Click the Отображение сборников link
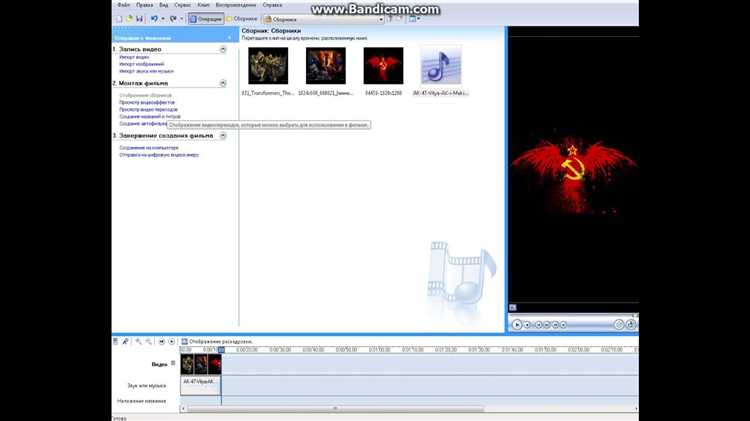The image size is (750, 421). pyautogui.click(x=145, y=95)
